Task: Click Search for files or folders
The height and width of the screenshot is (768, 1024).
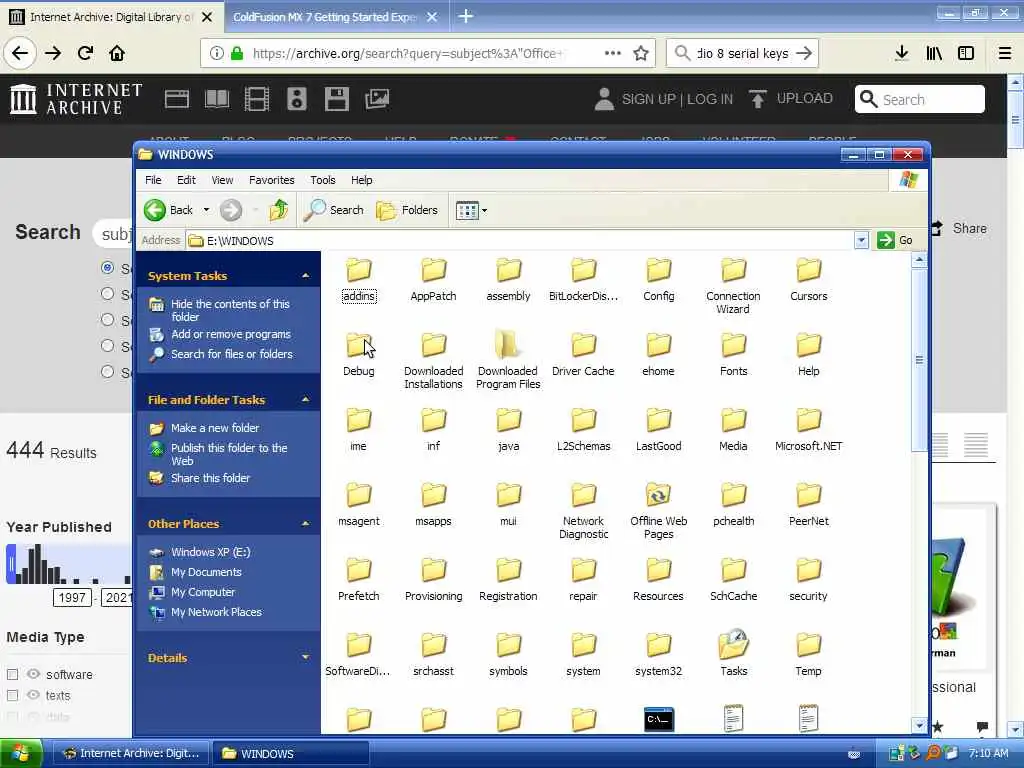Action: [x=232, y=354]
